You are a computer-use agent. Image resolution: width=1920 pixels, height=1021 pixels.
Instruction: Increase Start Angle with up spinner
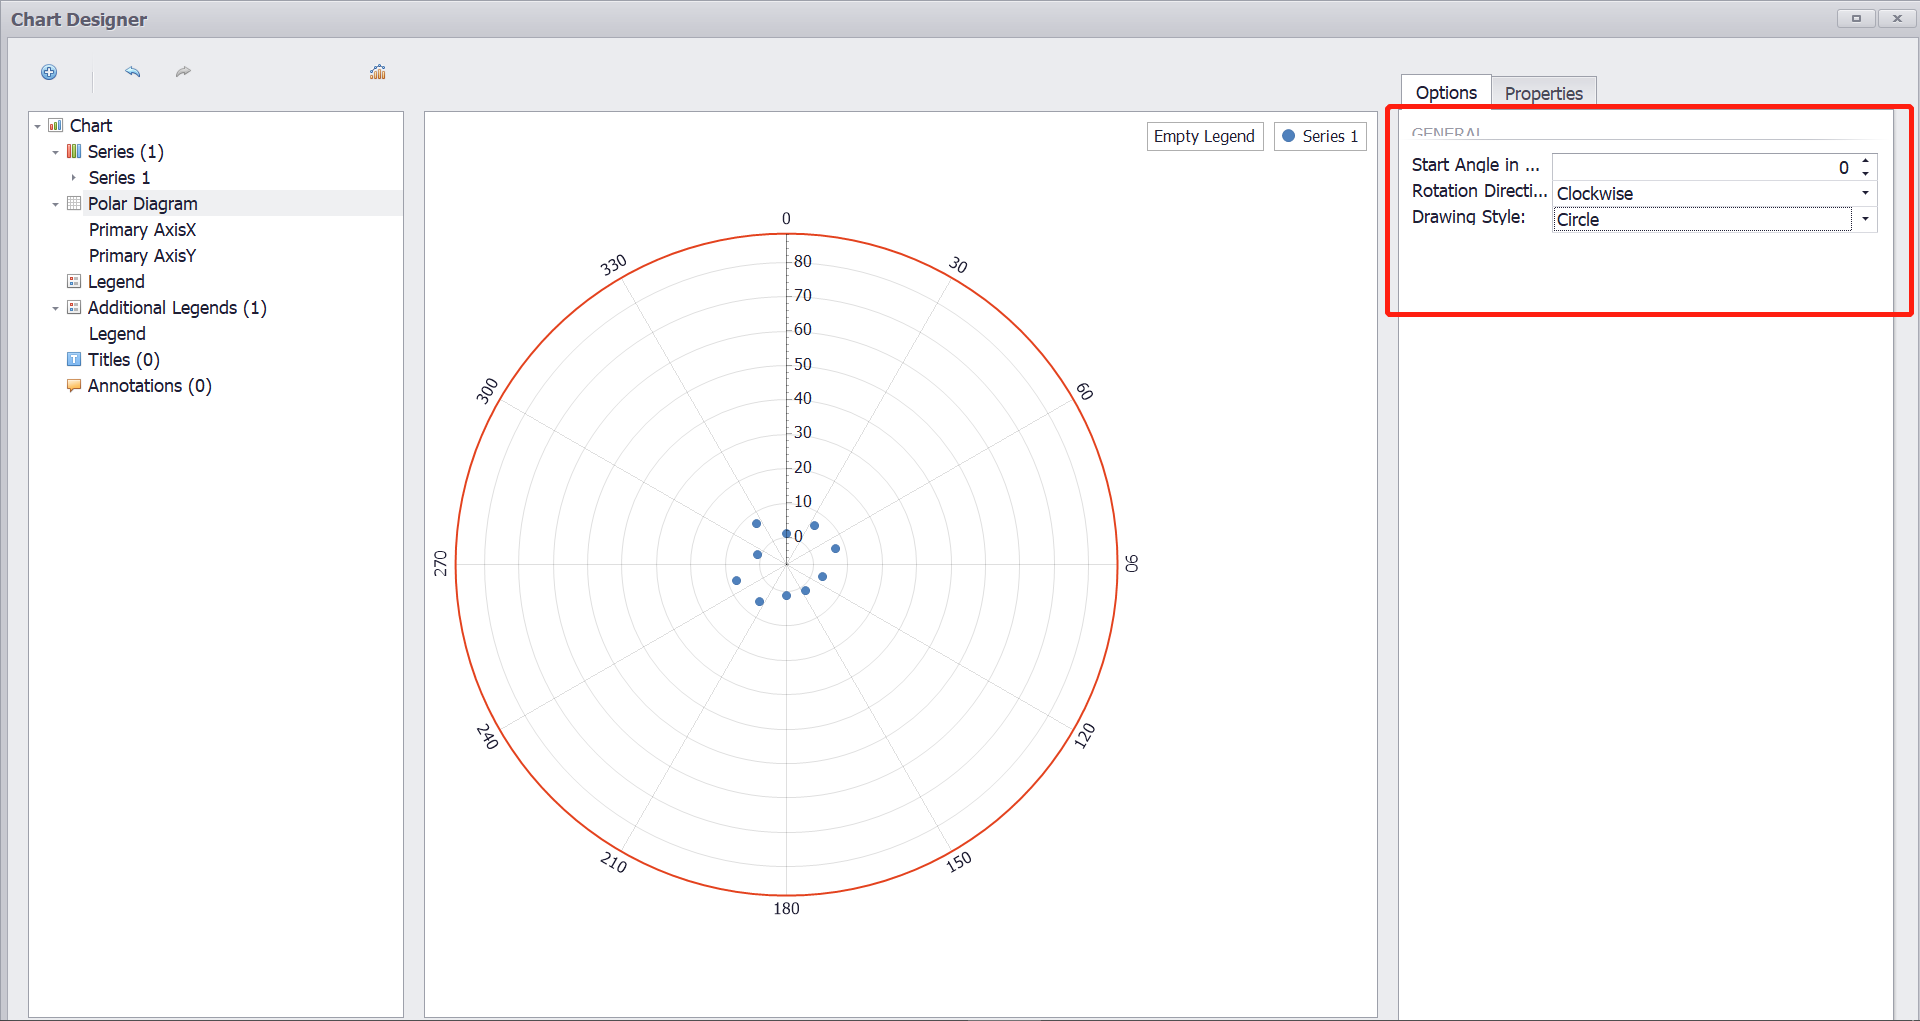point(1865,161)
